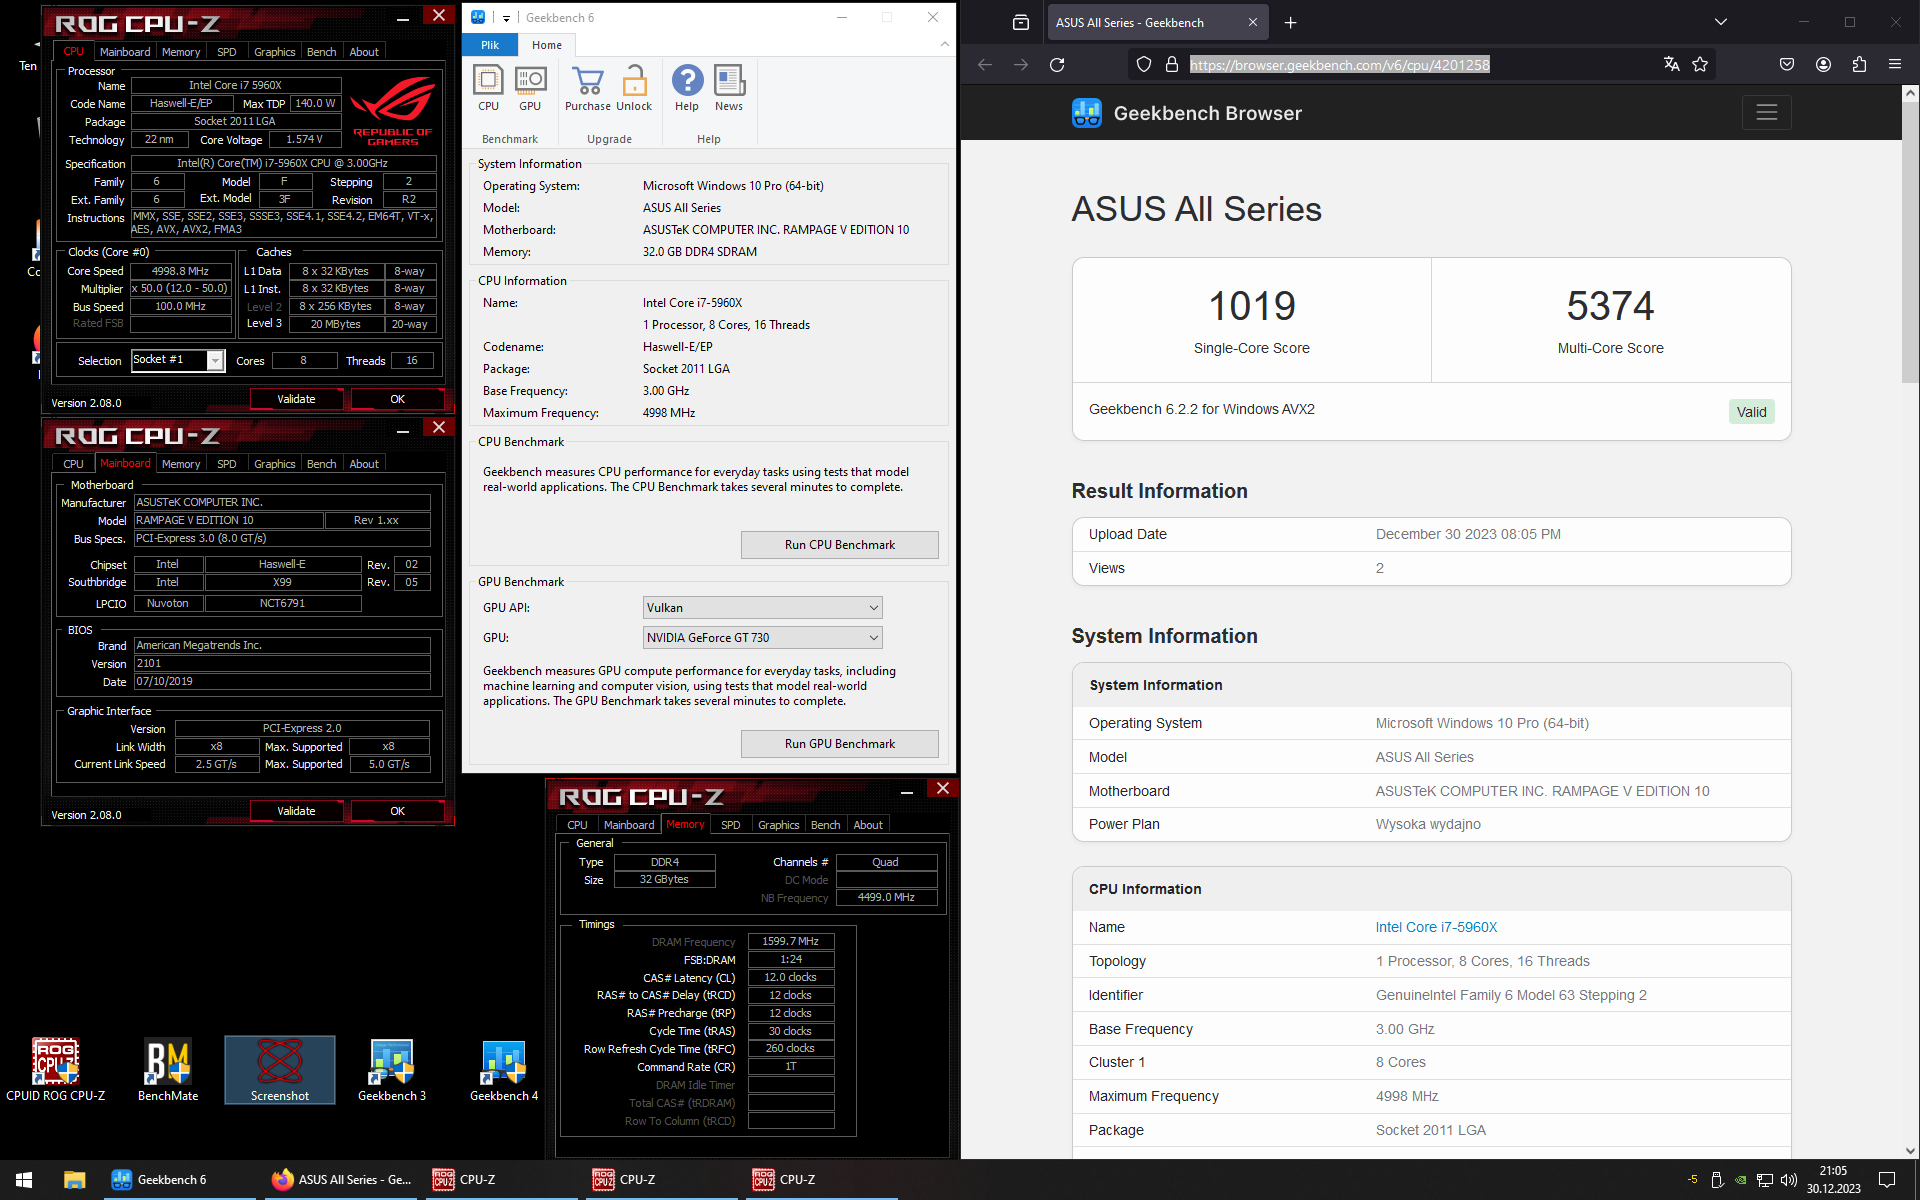Open the notification center icon

click(1887, 1180)
